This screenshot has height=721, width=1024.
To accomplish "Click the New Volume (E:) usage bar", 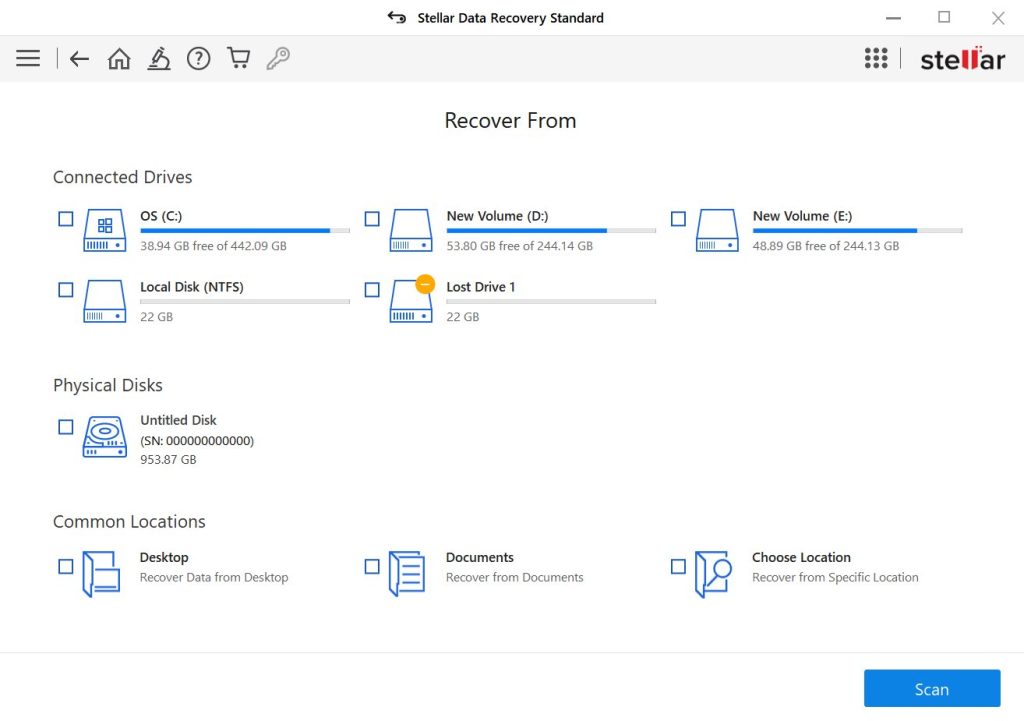I will click(857, 230).
